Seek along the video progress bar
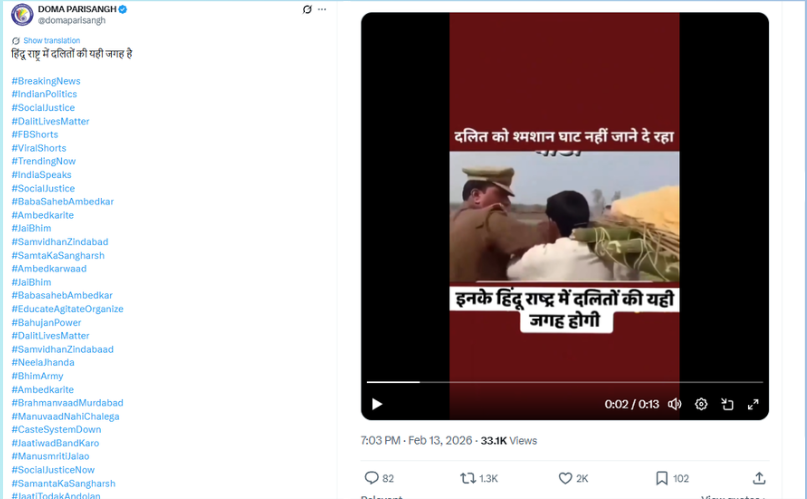The height and width of the screenshot is (499, 807). (565, 382)
